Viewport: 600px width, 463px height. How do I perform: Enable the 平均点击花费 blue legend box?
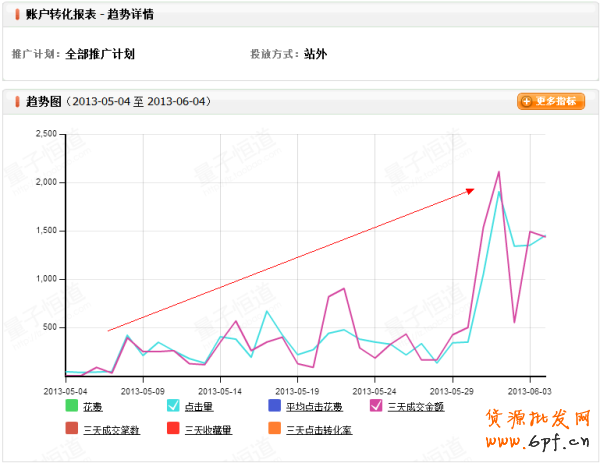click(x=274, y=406)
